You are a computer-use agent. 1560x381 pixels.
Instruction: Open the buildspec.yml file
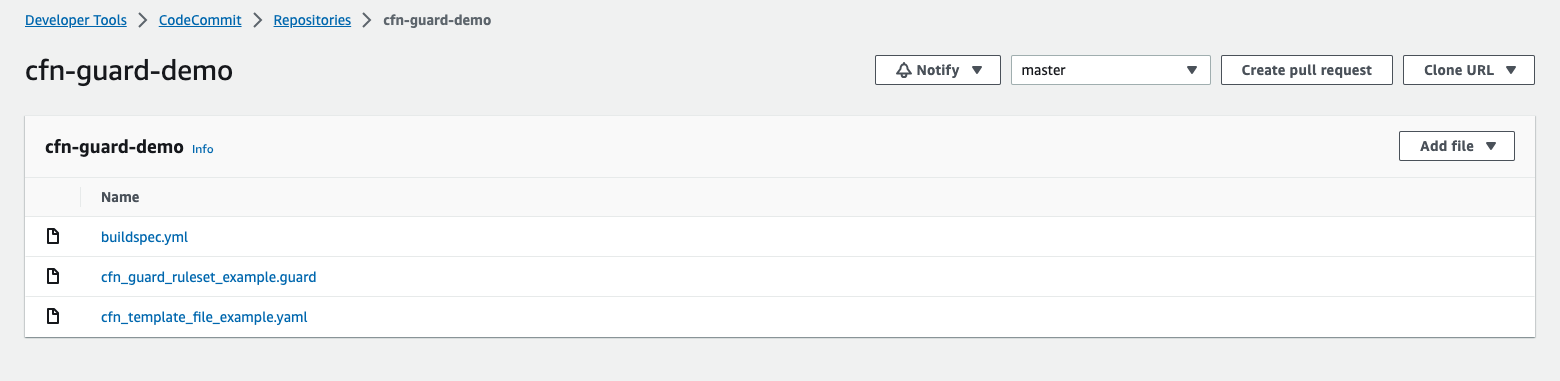coord(144,237)
